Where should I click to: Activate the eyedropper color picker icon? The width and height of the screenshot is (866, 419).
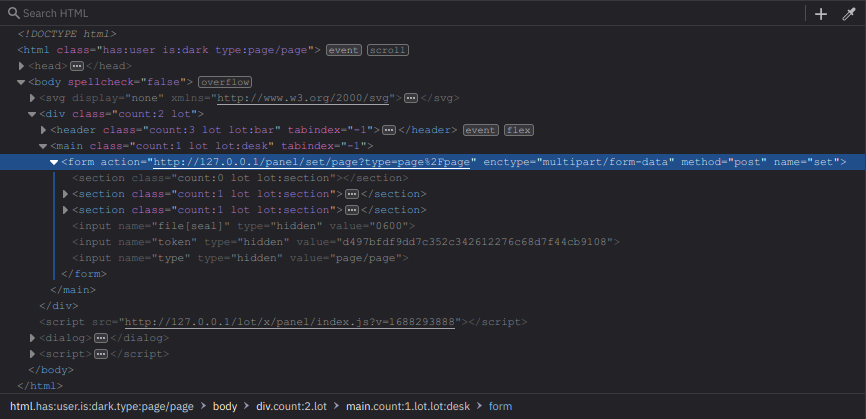tap(849, 14)
